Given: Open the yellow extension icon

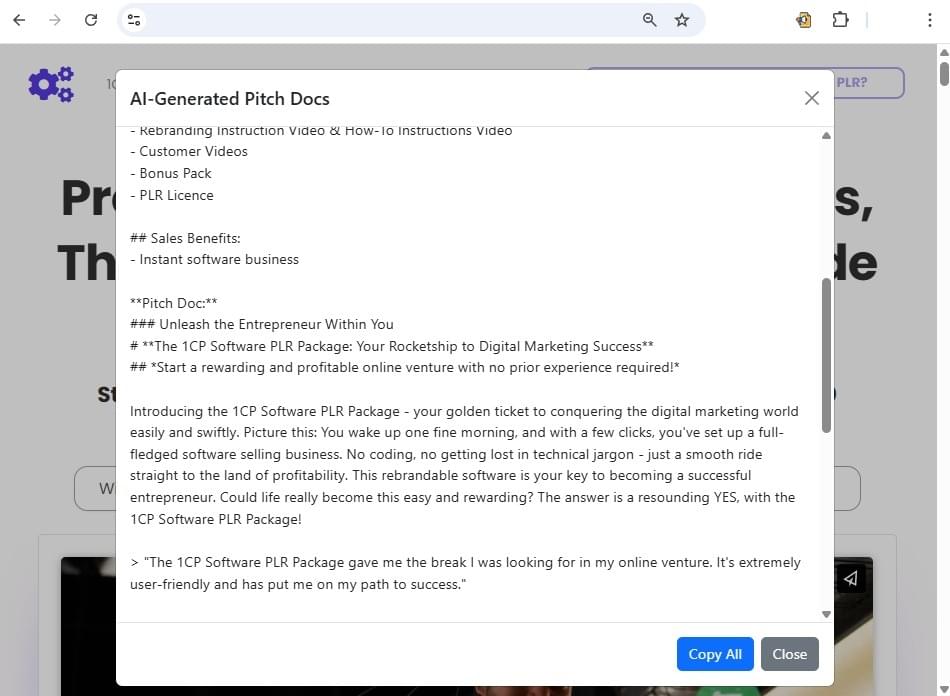Looking at the screenshot, I should pos(803,20).
